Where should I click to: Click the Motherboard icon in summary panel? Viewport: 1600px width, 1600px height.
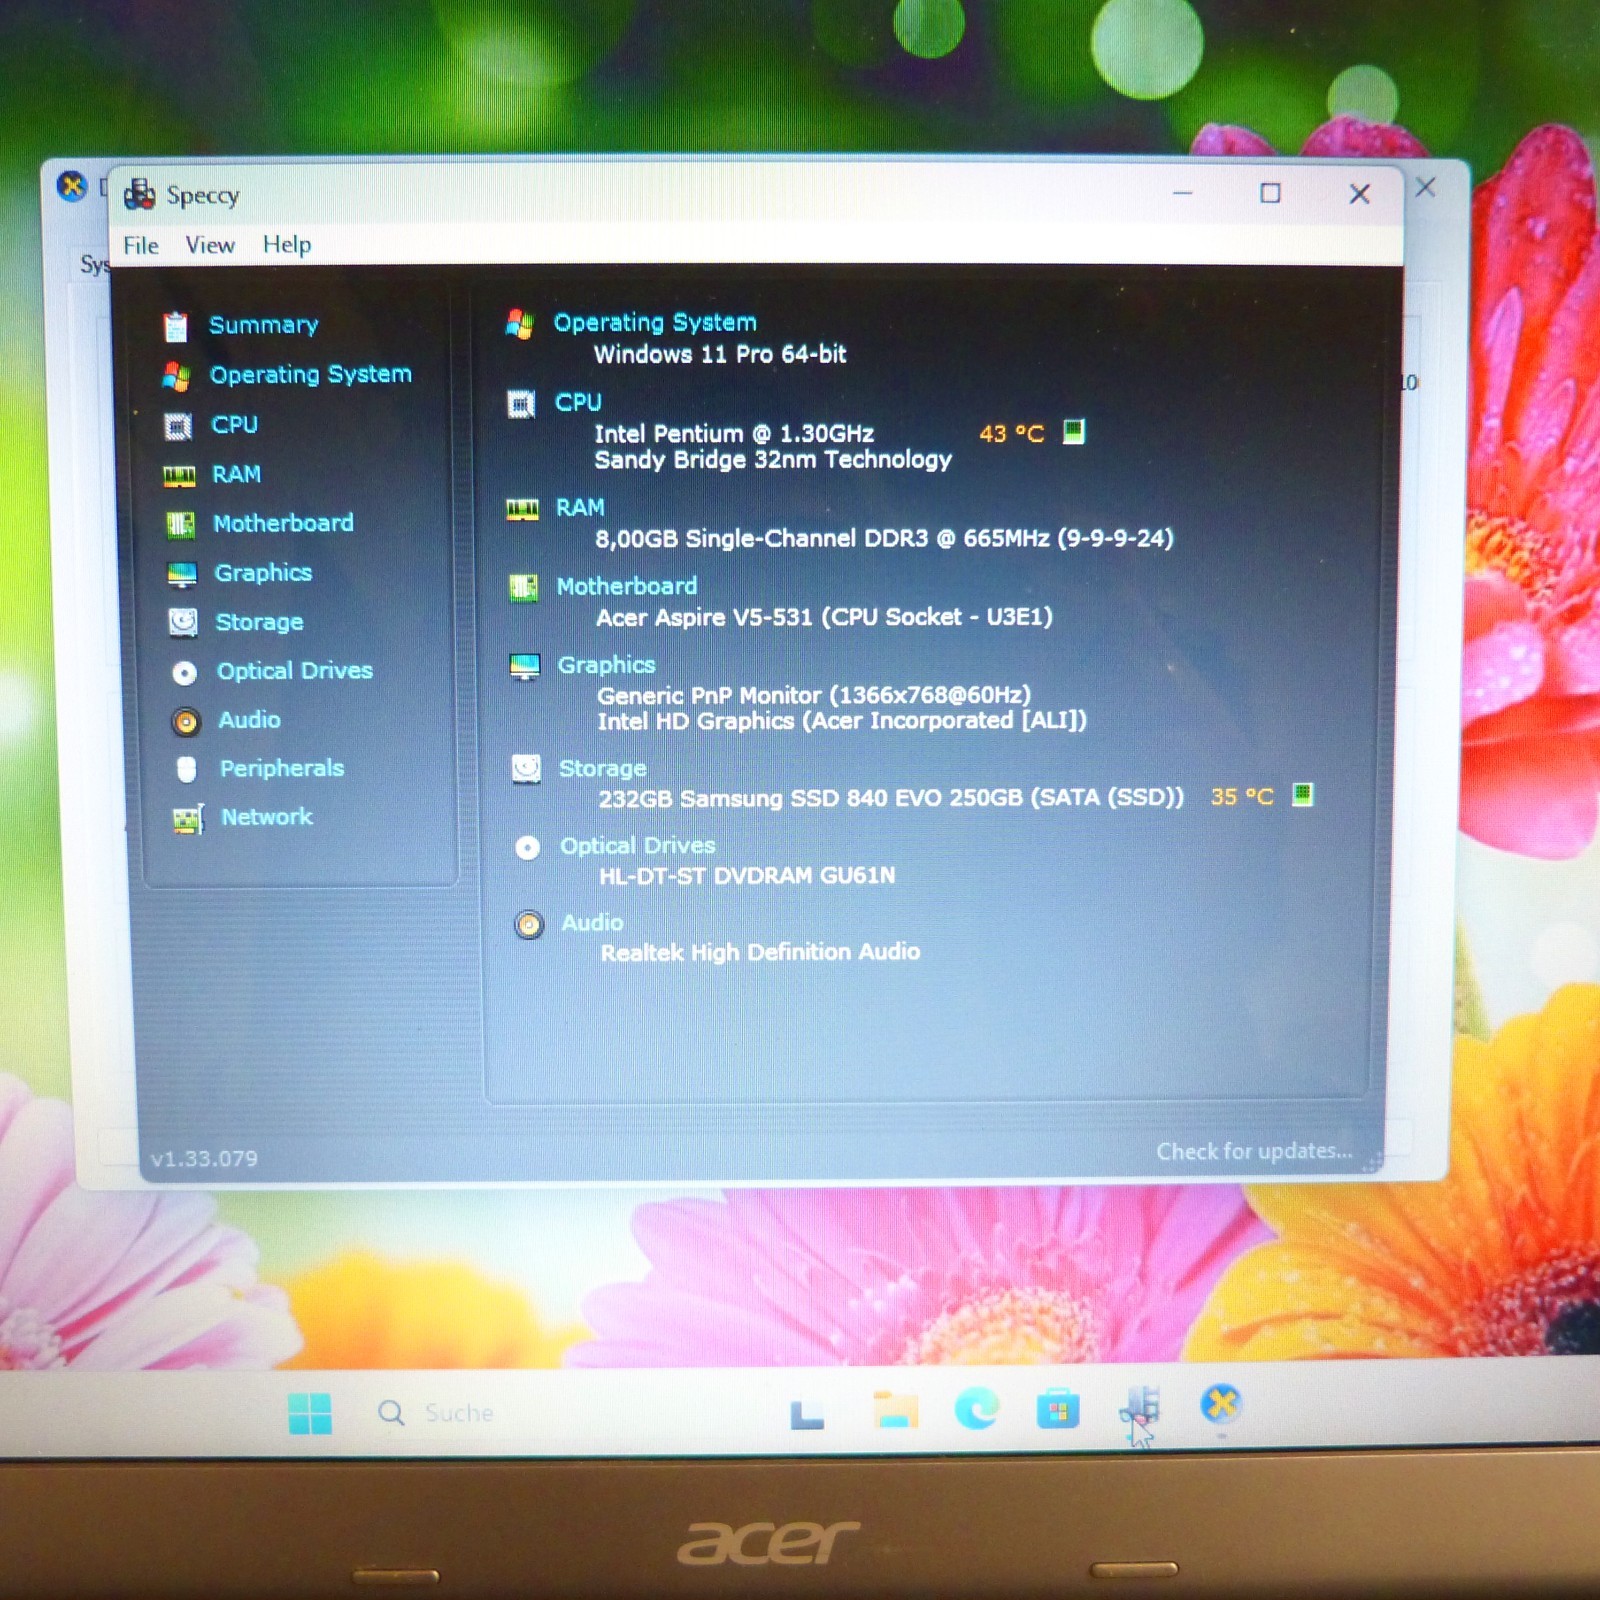[523, 588]
